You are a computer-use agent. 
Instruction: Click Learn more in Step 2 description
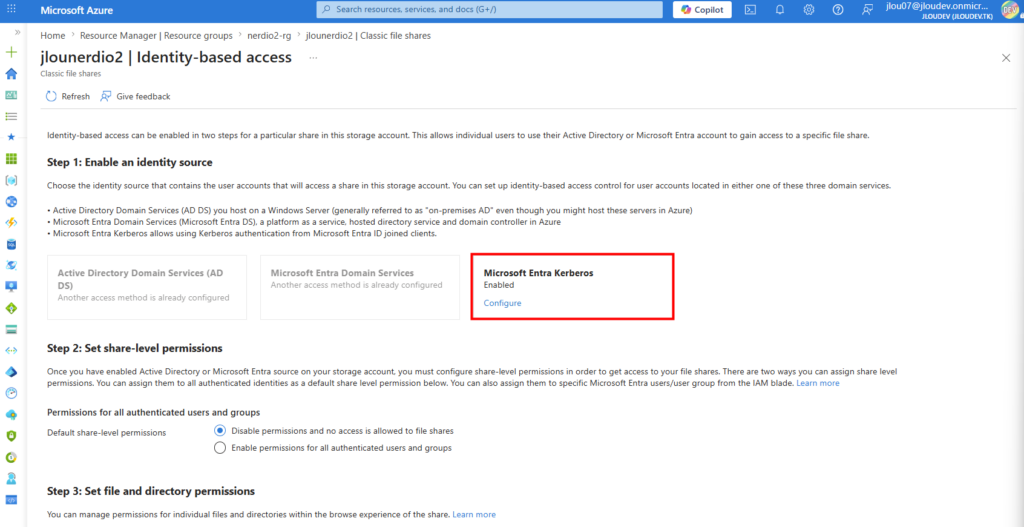click(818, 383)
